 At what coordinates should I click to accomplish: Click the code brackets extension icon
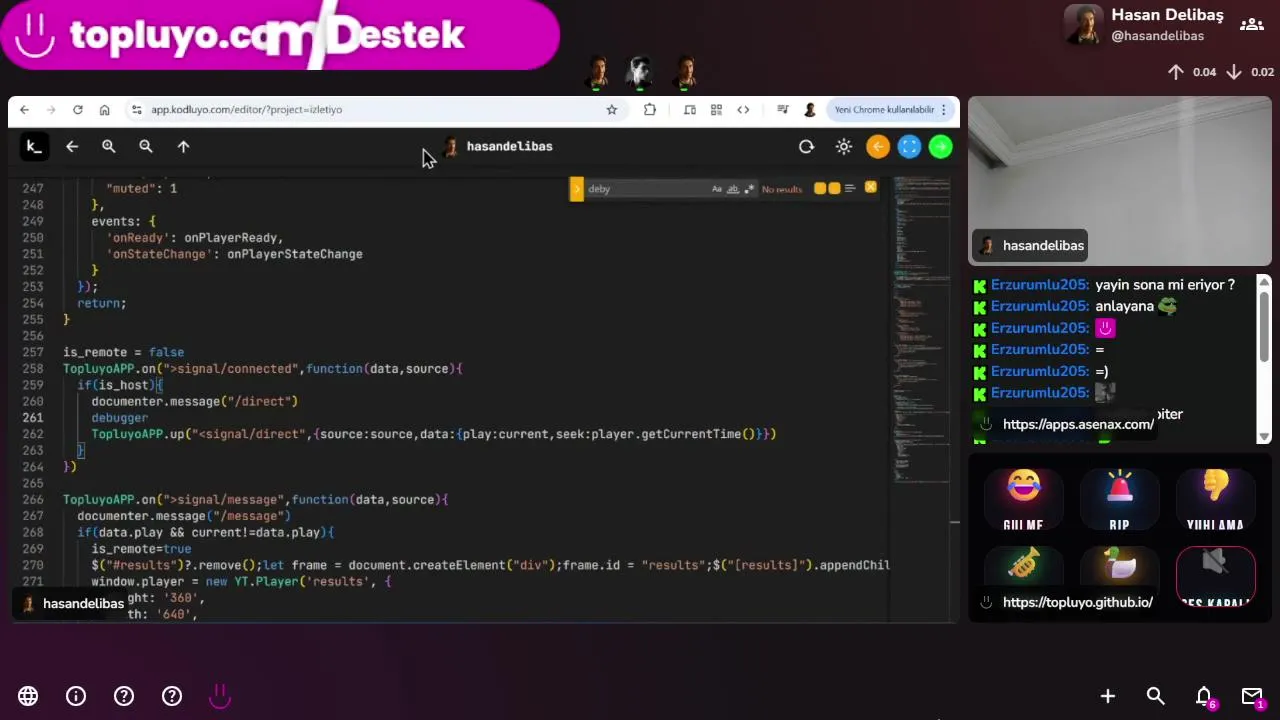tap(743, 110)
